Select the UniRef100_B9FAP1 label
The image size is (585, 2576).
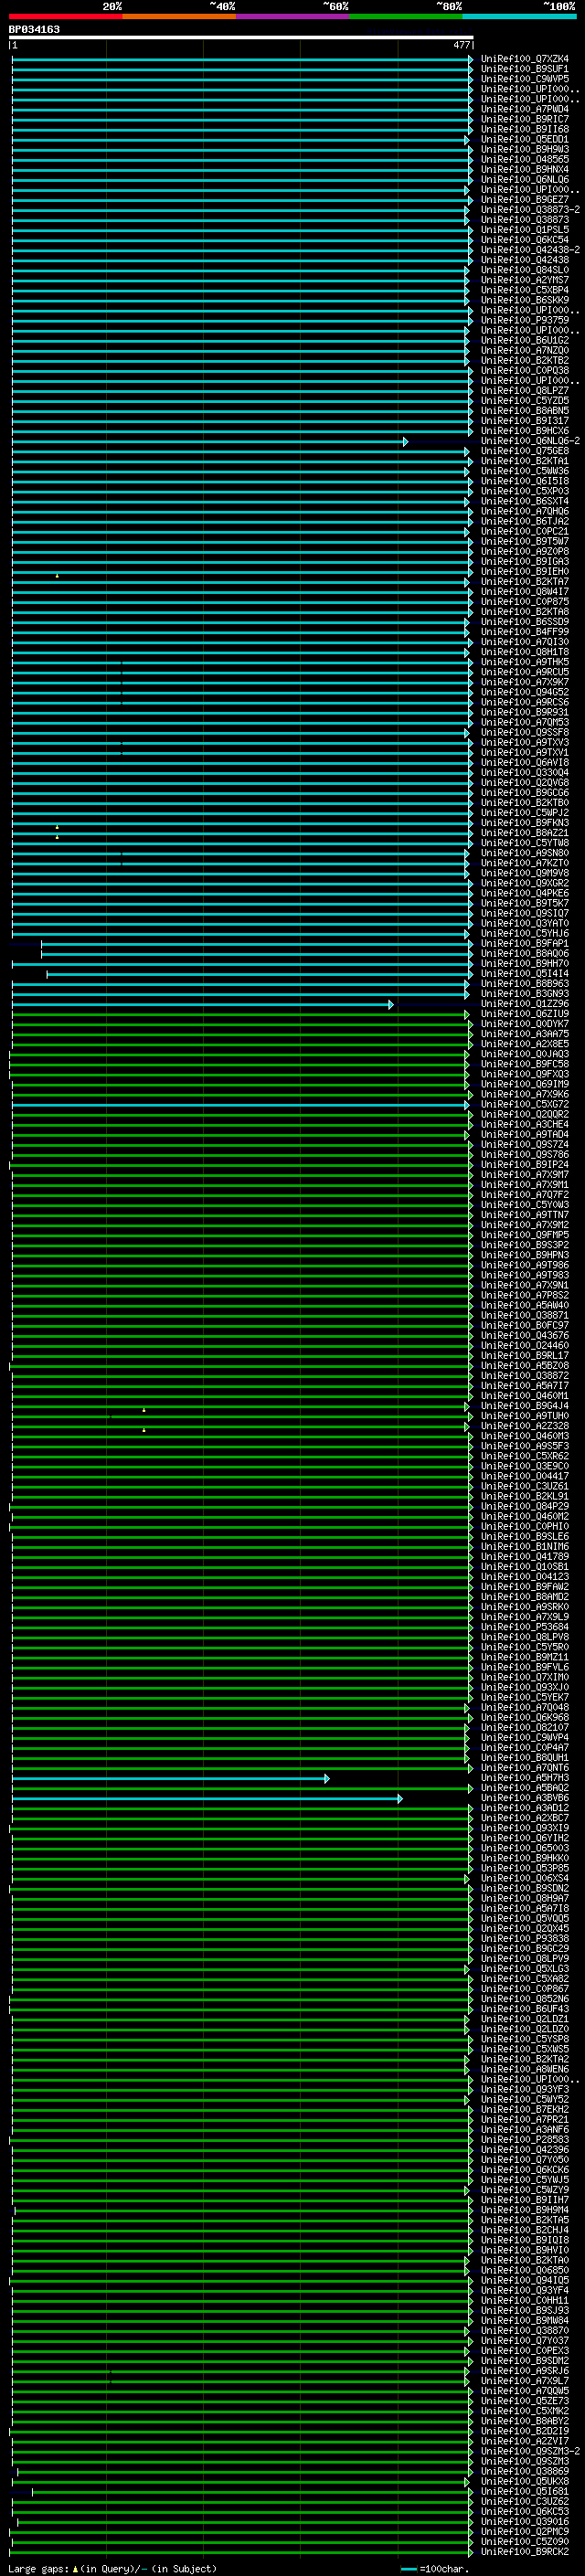click(x=525, y=943)
